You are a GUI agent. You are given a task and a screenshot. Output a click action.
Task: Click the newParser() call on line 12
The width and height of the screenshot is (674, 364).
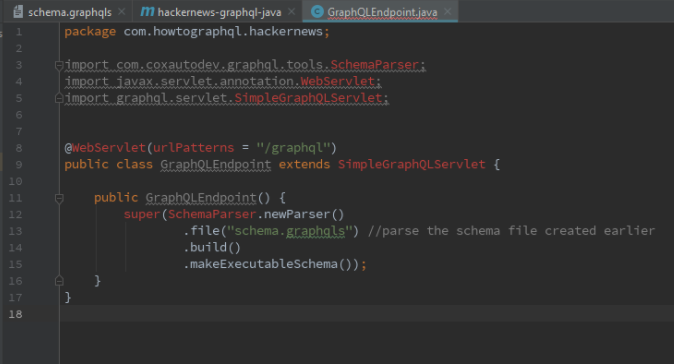(x=303, y=214)
